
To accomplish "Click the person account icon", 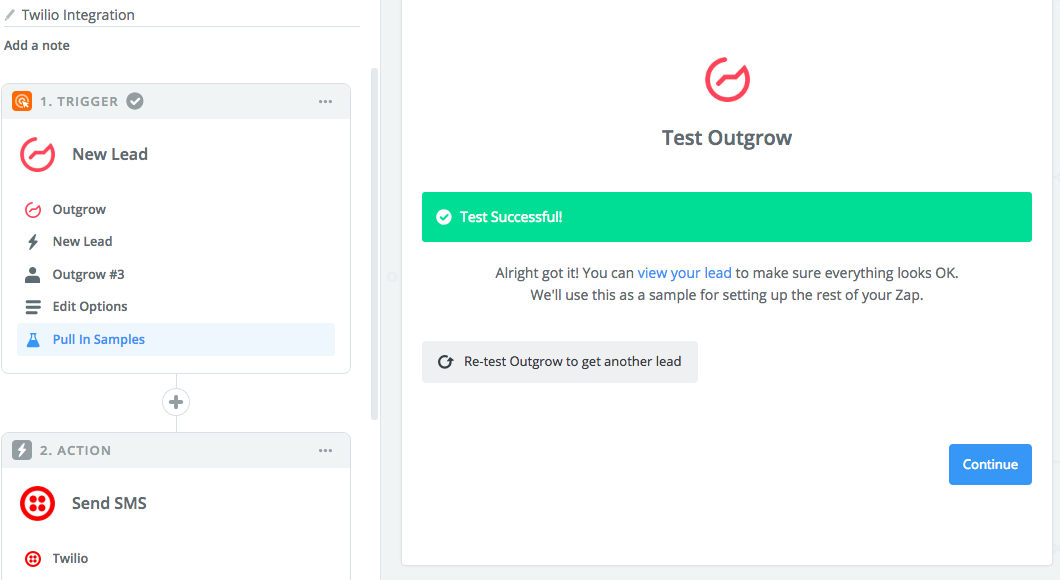I will [x=32, y=274].
